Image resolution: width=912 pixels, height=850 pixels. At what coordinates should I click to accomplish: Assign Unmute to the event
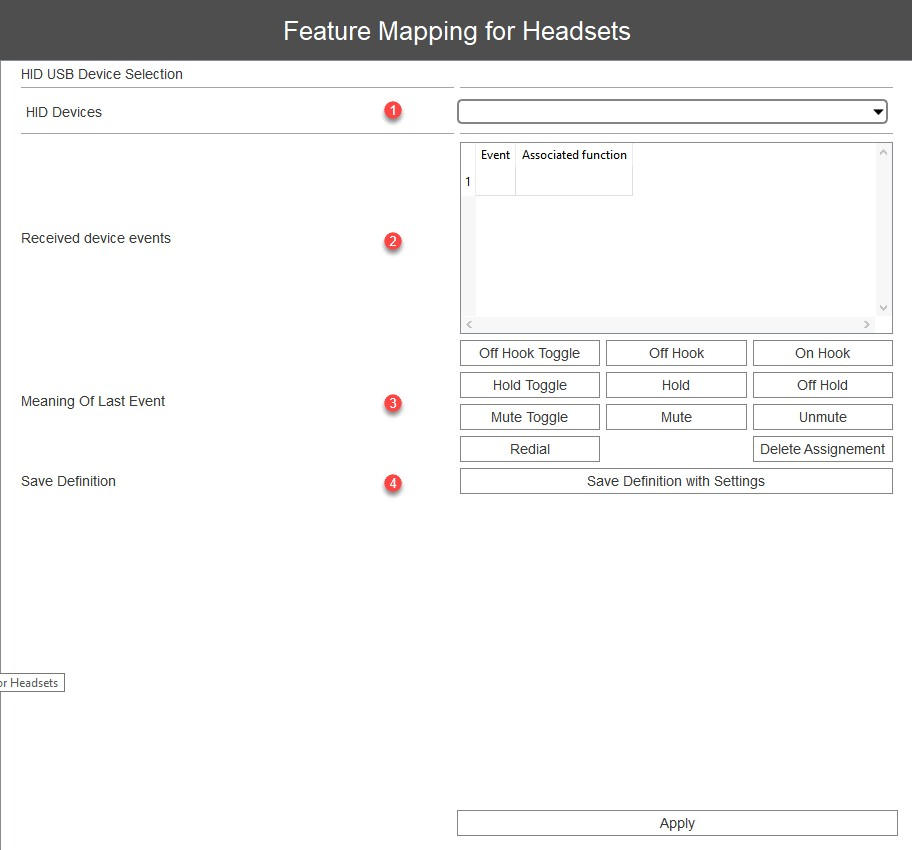[822, 417]
